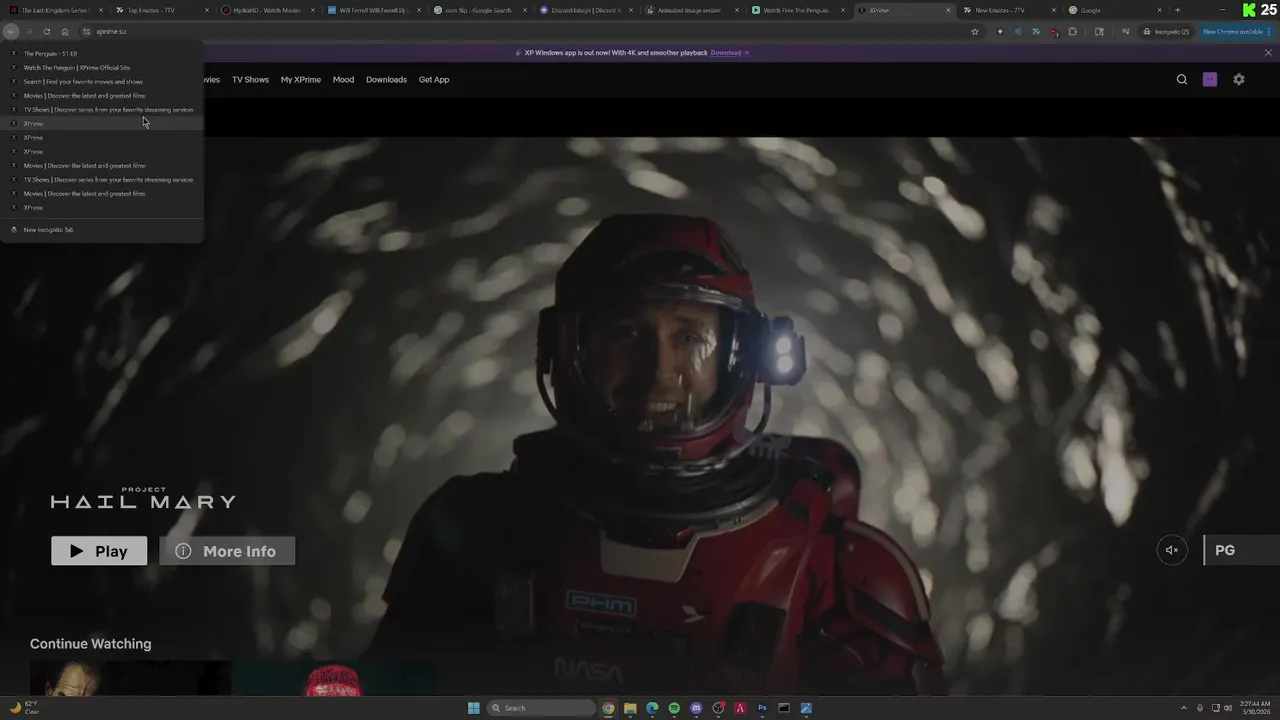Open Chrome from the taskbar
Screen dimensions: 1280x720
pyautogui.click(x=608, y=708)
